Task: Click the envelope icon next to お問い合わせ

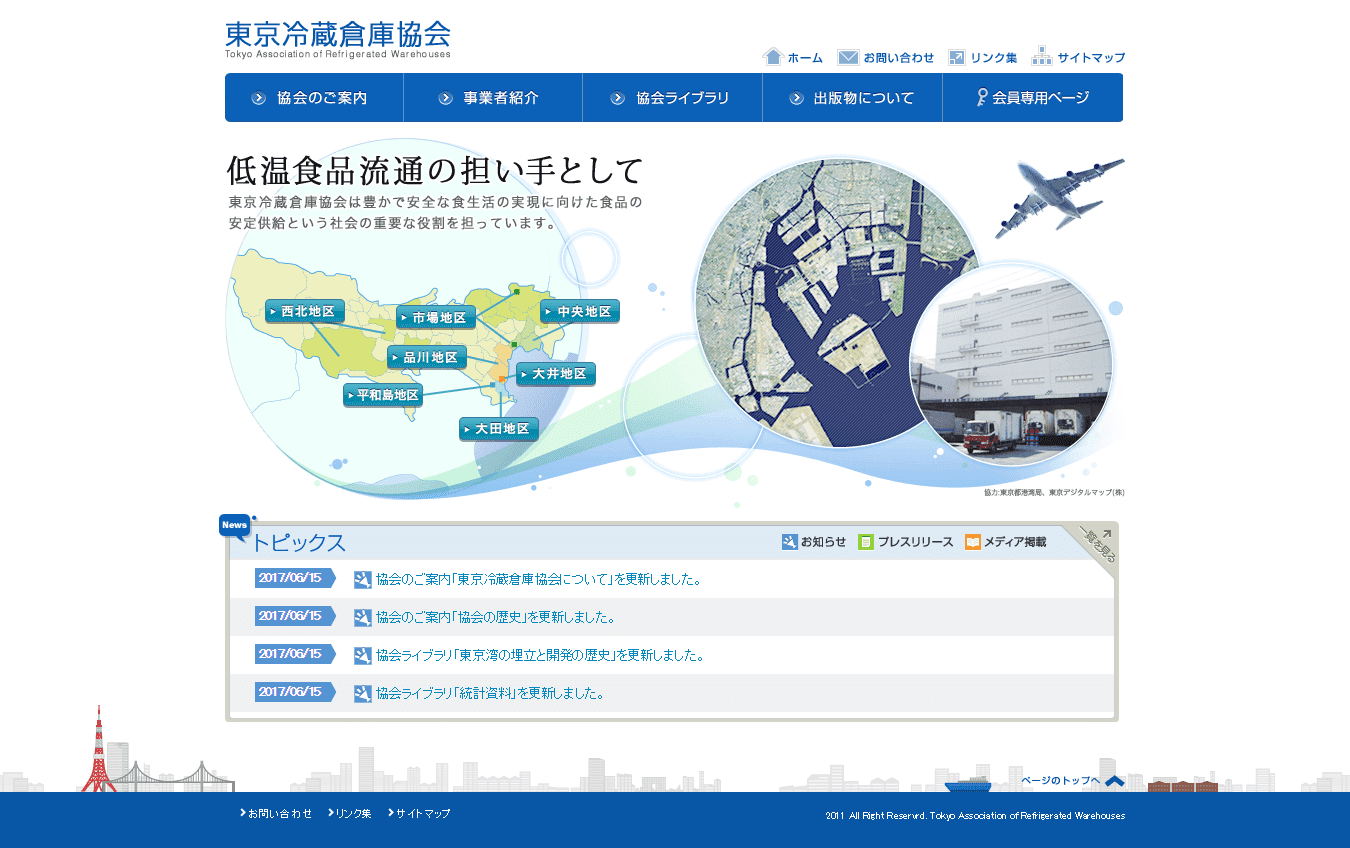Action: [848, 57]
